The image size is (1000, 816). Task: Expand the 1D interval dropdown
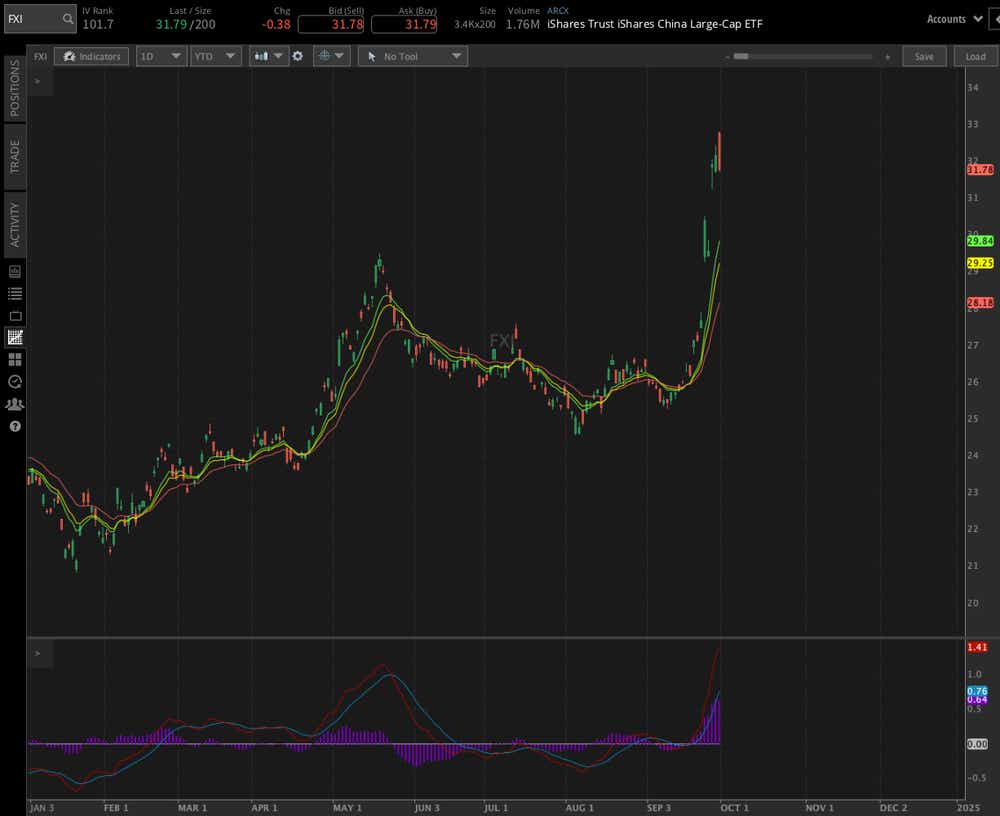(x=161, y=57)
